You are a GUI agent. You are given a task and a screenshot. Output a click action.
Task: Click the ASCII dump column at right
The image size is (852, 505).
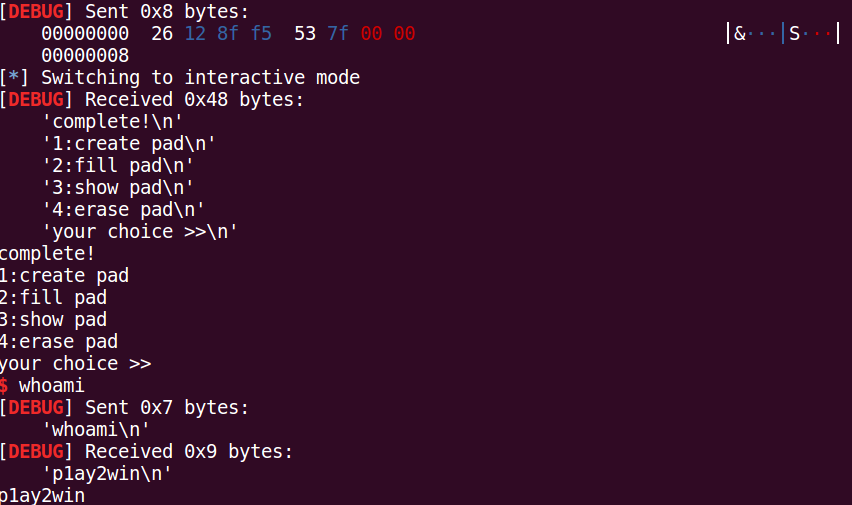point(785,34)
